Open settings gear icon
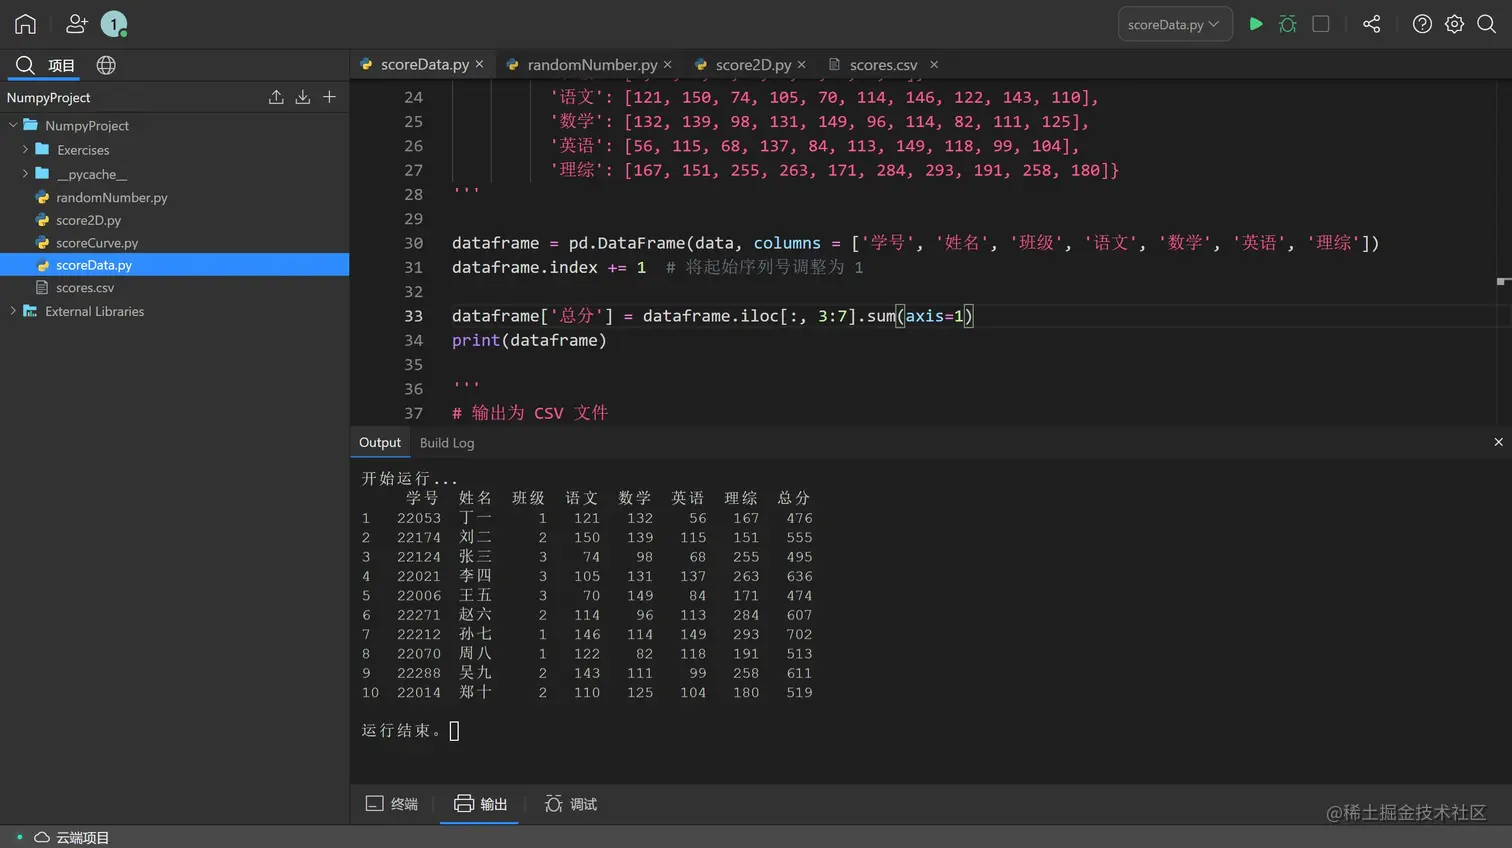Screen dimensions: 1512x848 point(1455,24)
